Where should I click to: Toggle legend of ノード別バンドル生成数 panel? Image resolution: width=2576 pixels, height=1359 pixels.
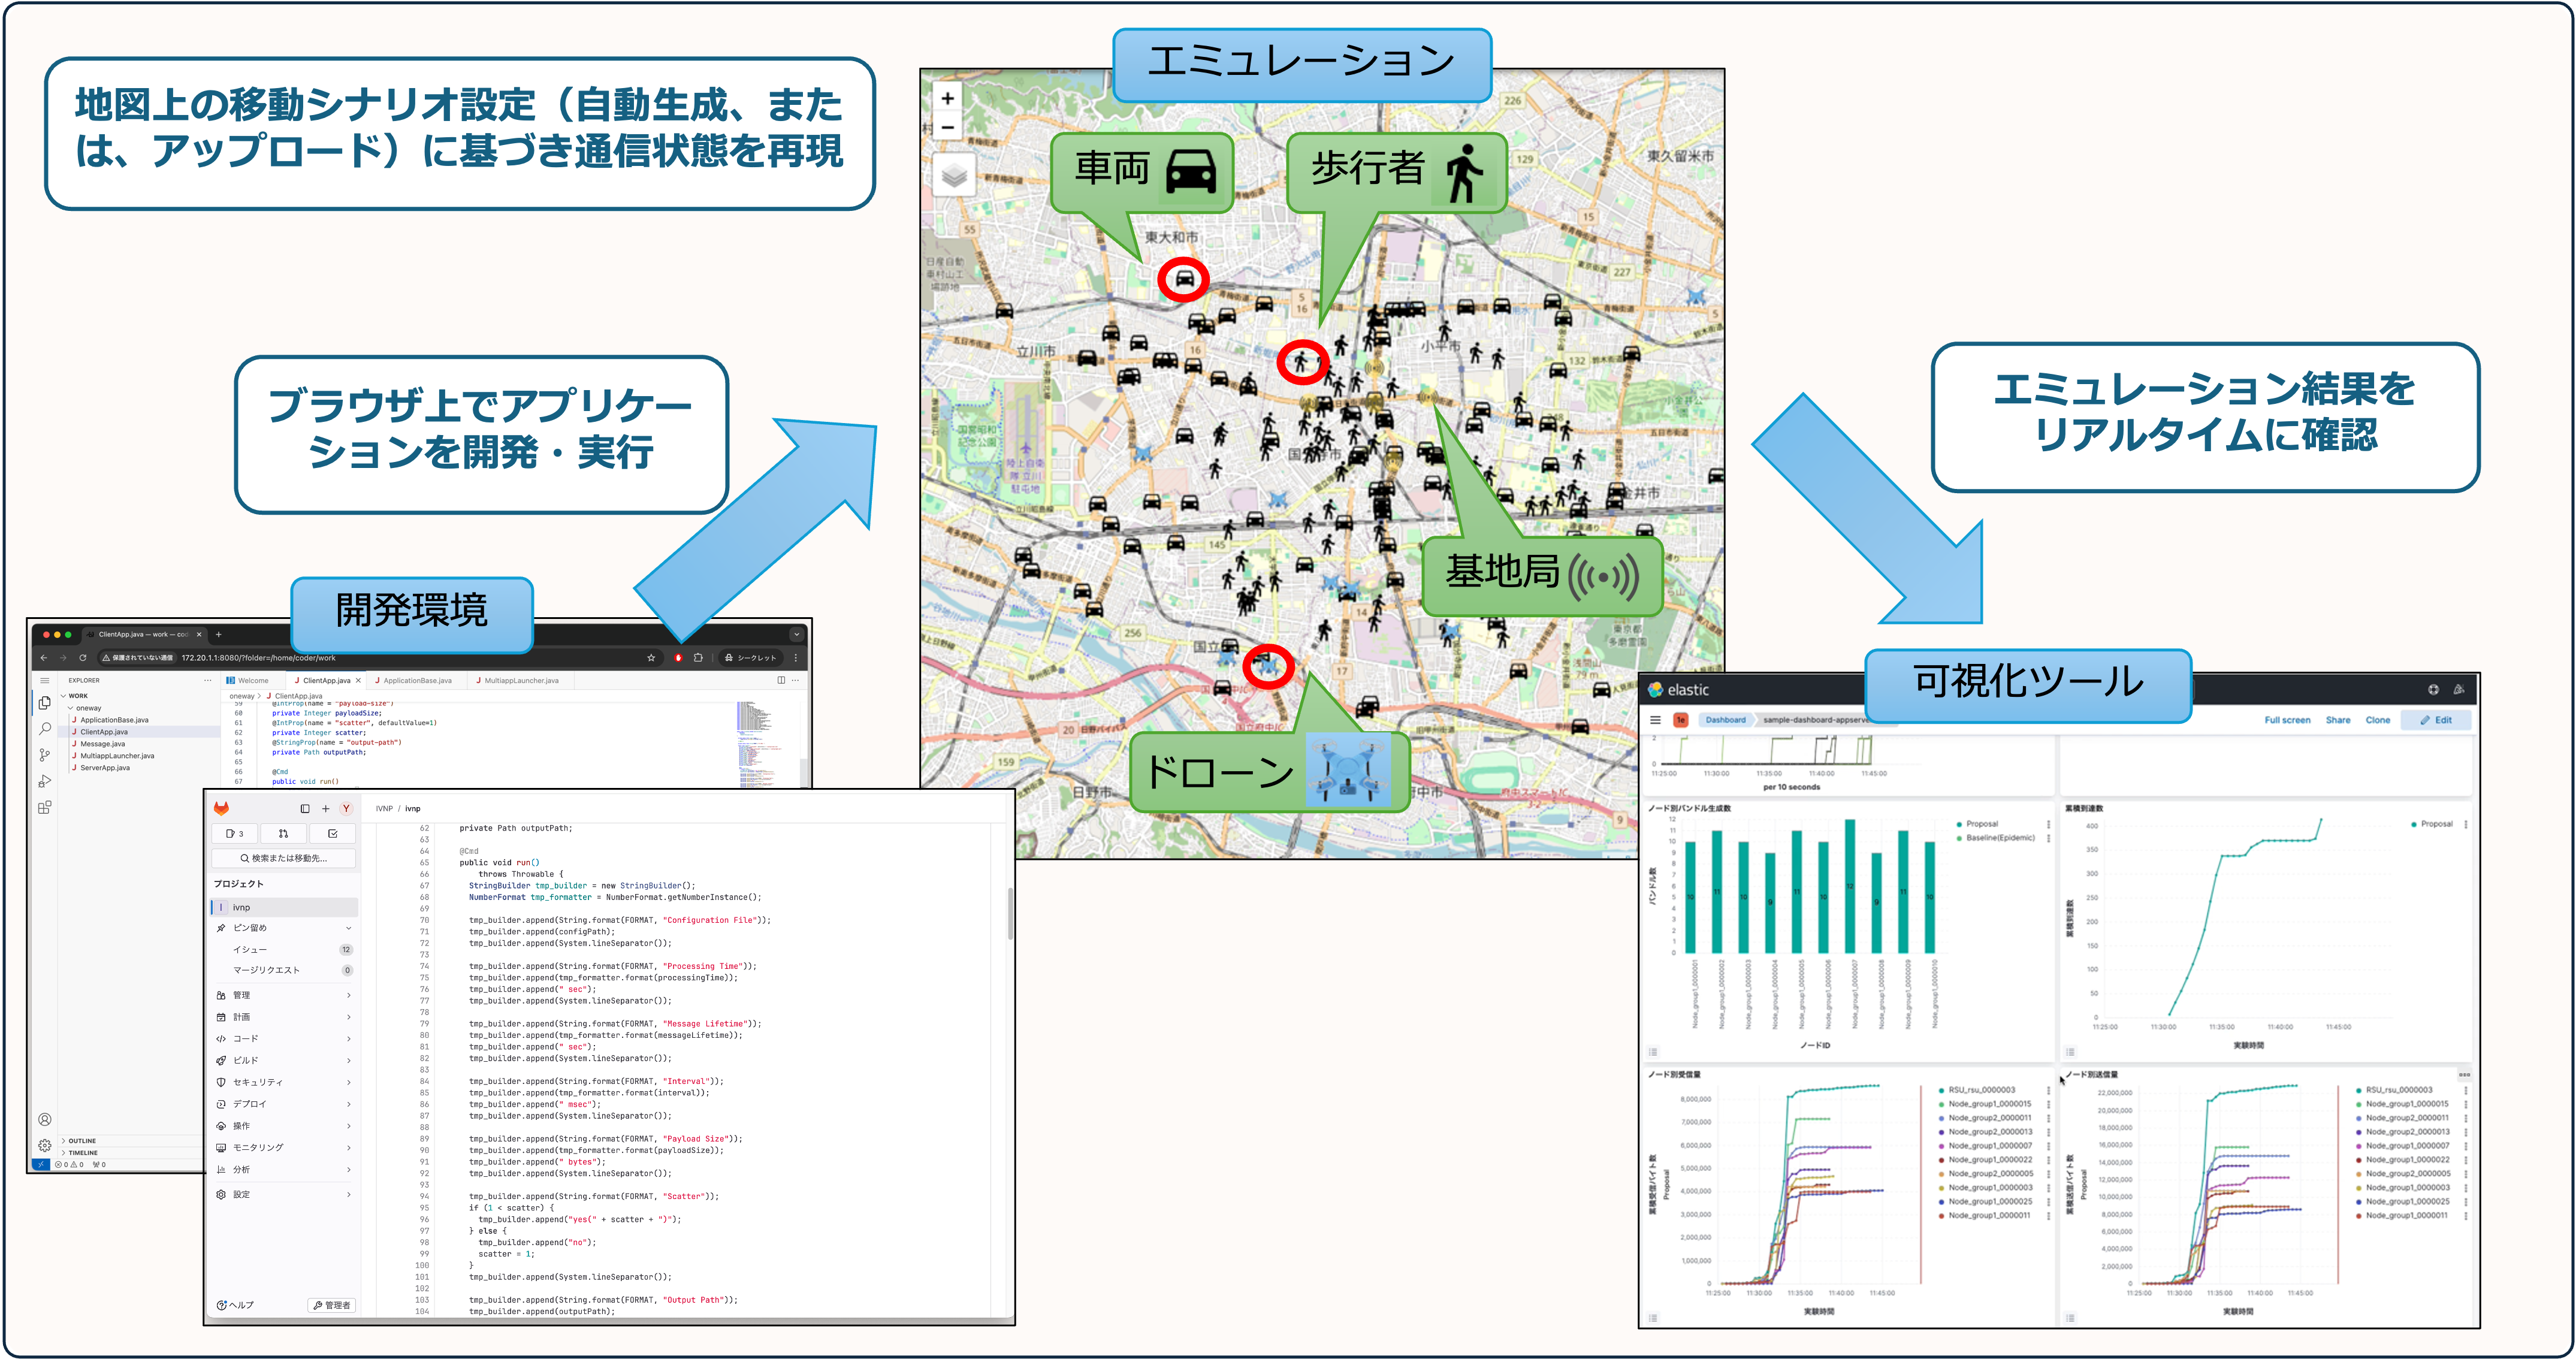click(1653, 1052)
